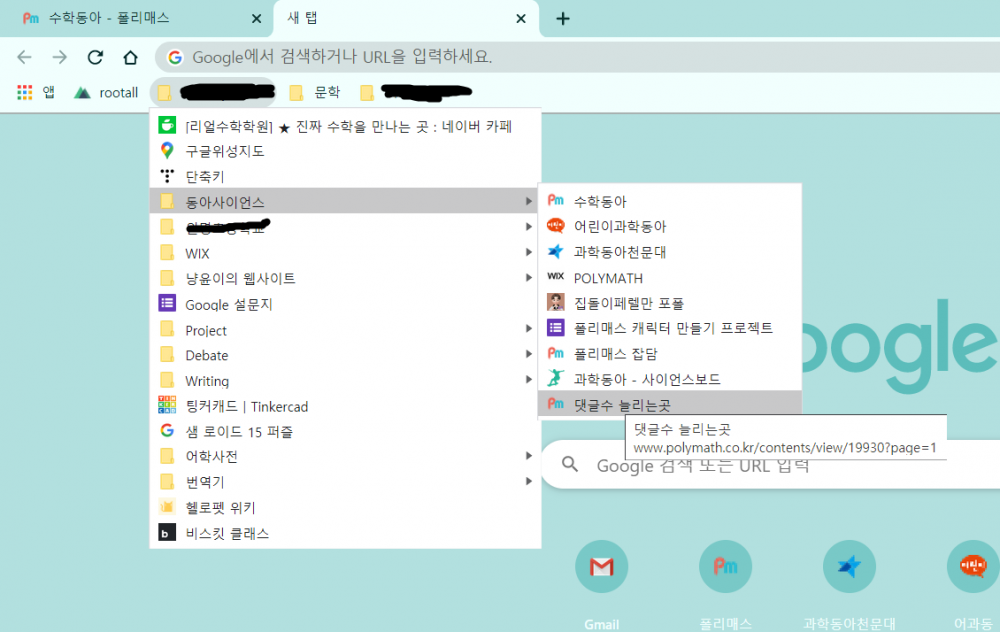Viewport: 1000px width, 632px height.
Task: Open a new tab with plus button
Action: pyautogui.click(x=562, y=18)
